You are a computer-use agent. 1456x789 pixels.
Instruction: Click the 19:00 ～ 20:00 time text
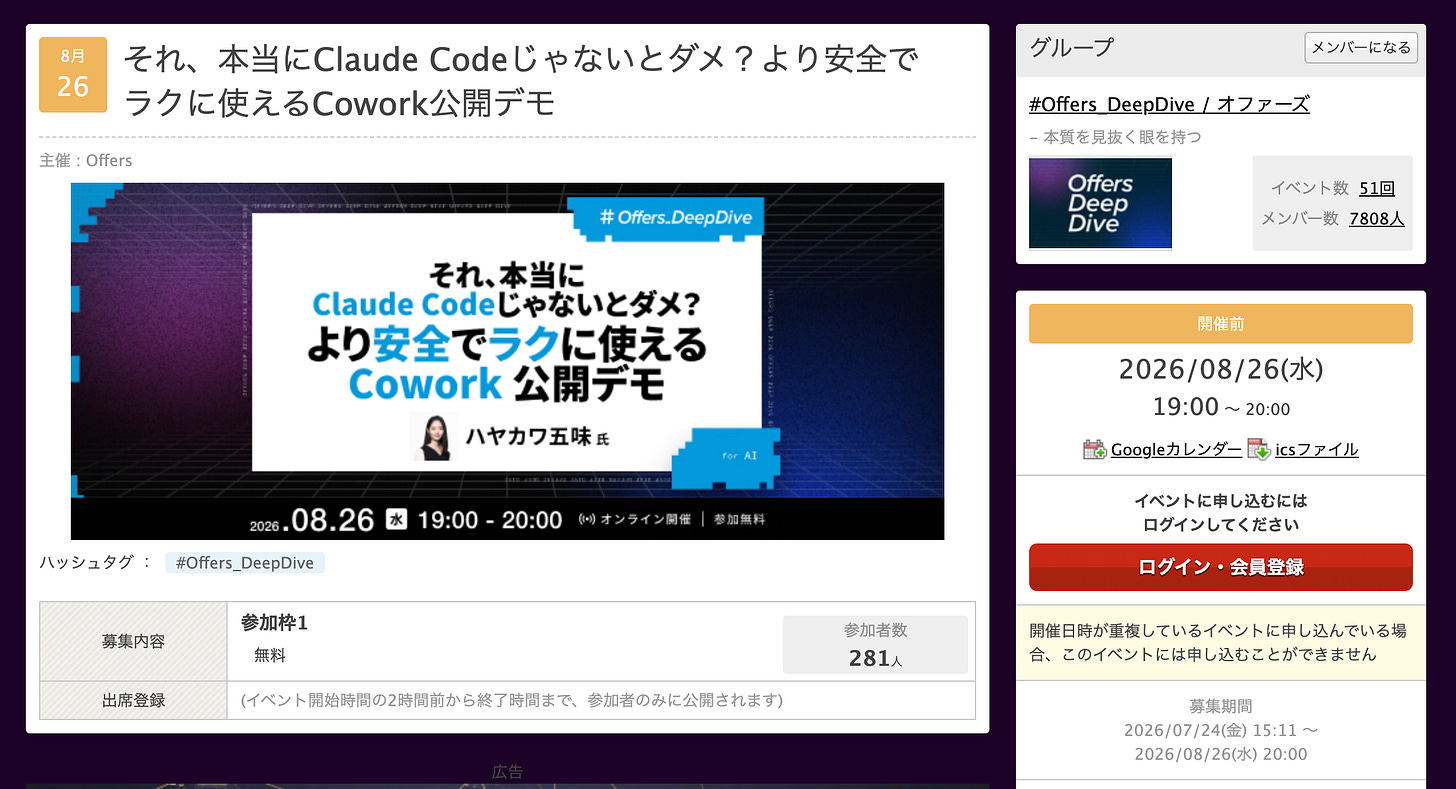pyautogui.click(x=1220, y=407)
